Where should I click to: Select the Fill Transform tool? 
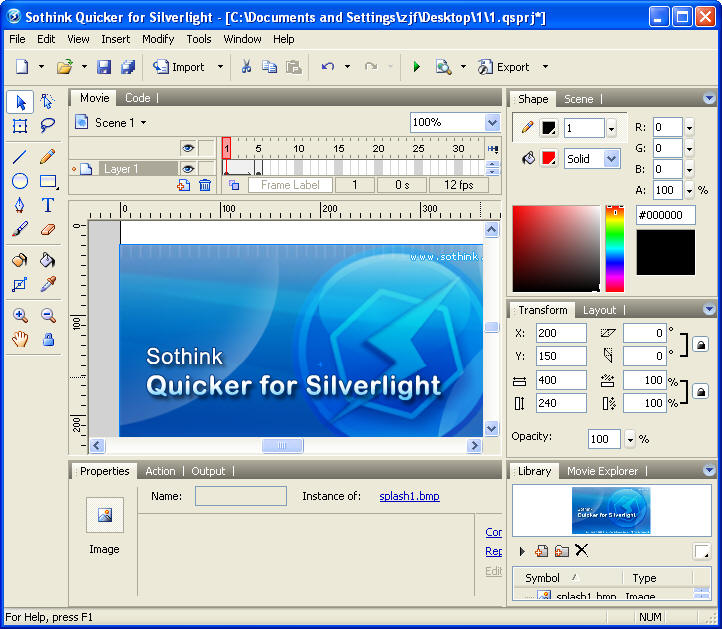coord(20,285)
